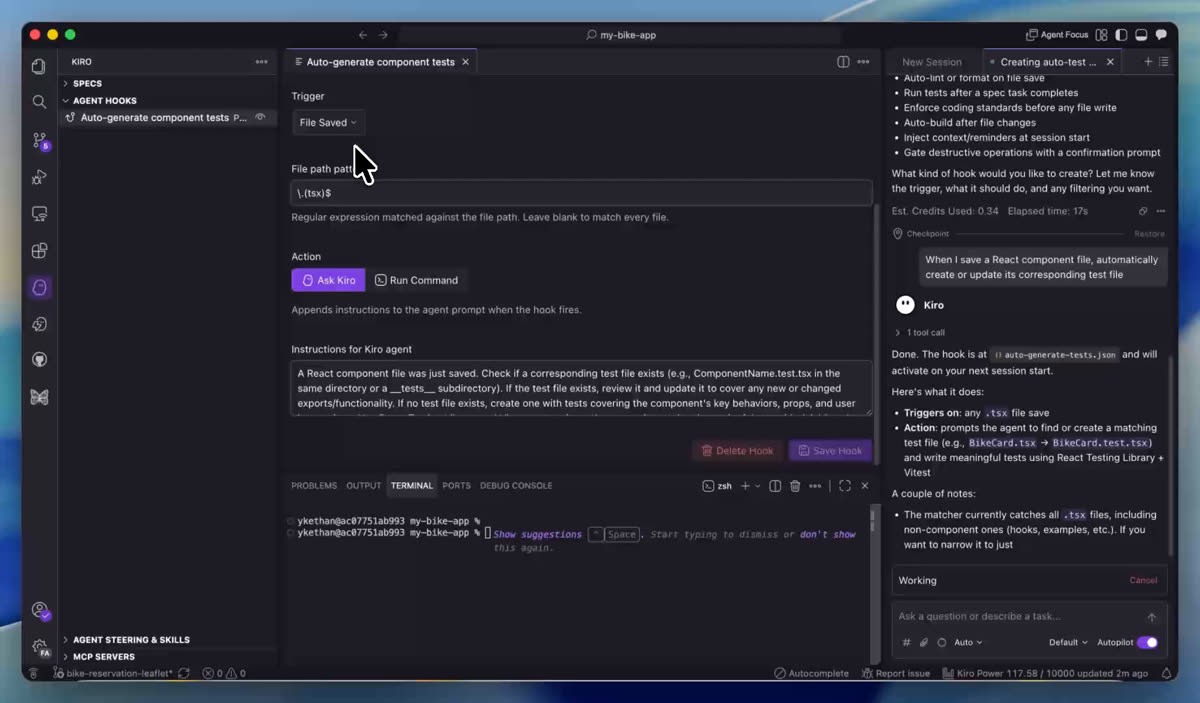Switch to the OUTPUT tab
This screenshot has height=703, width=1200.
[364, 486]
